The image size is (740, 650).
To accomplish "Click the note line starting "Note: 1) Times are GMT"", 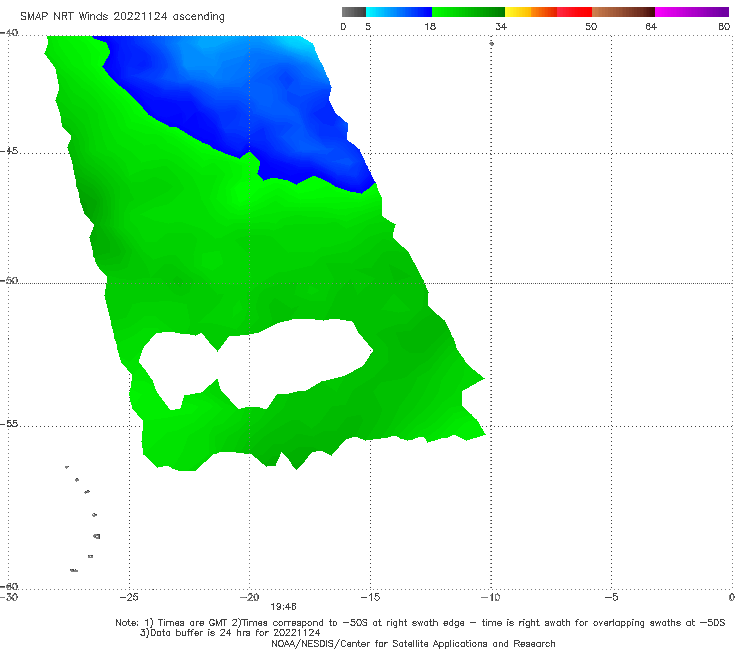I will click(x=420, y=623).
